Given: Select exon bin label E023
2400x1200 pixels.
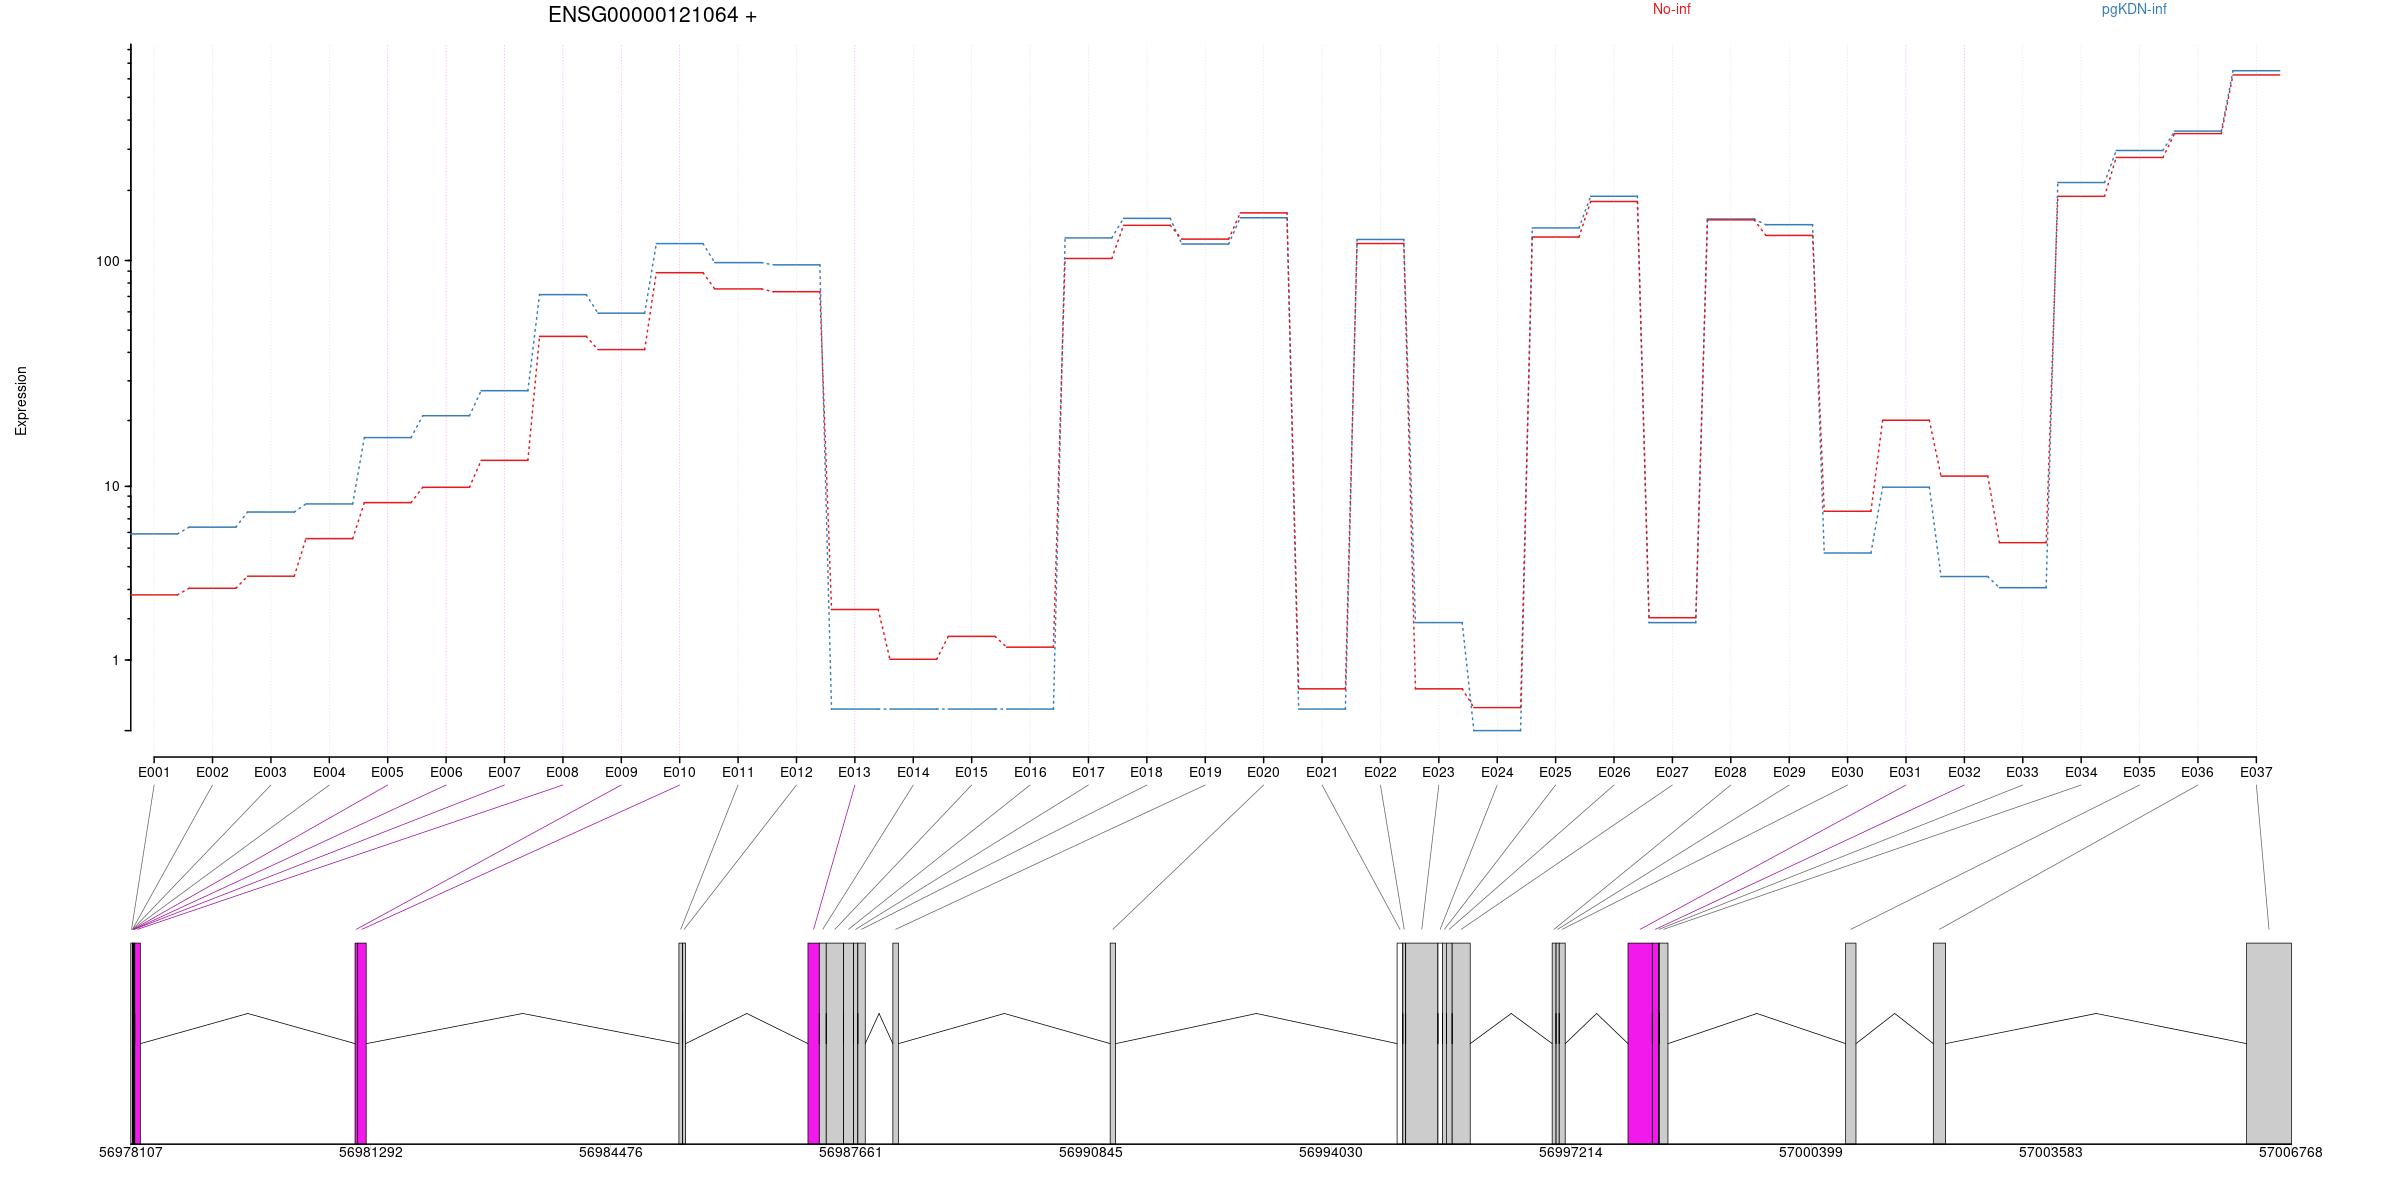Looking at the screenshot, I should pyautogui.click(x=1438, y=772).
